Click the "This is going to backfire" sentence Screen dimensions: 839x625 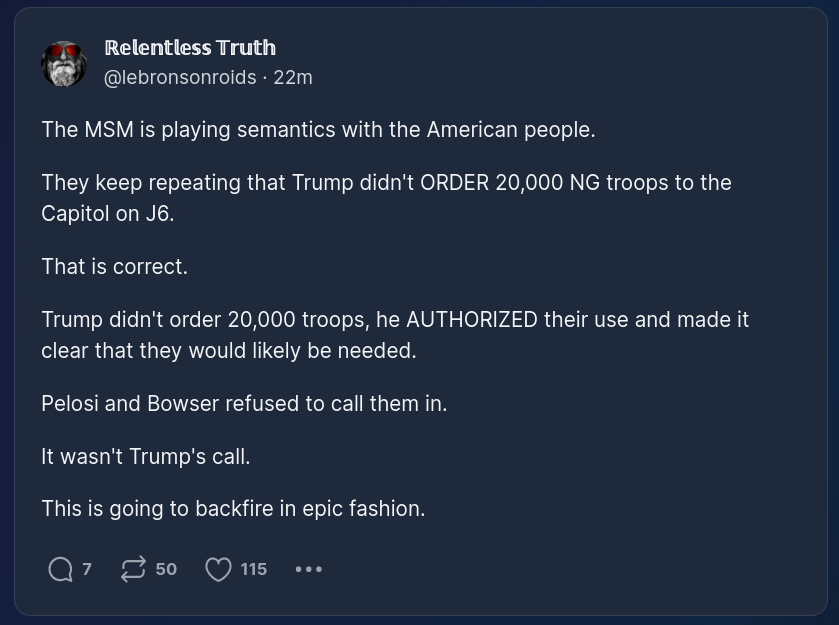point(233,509)
